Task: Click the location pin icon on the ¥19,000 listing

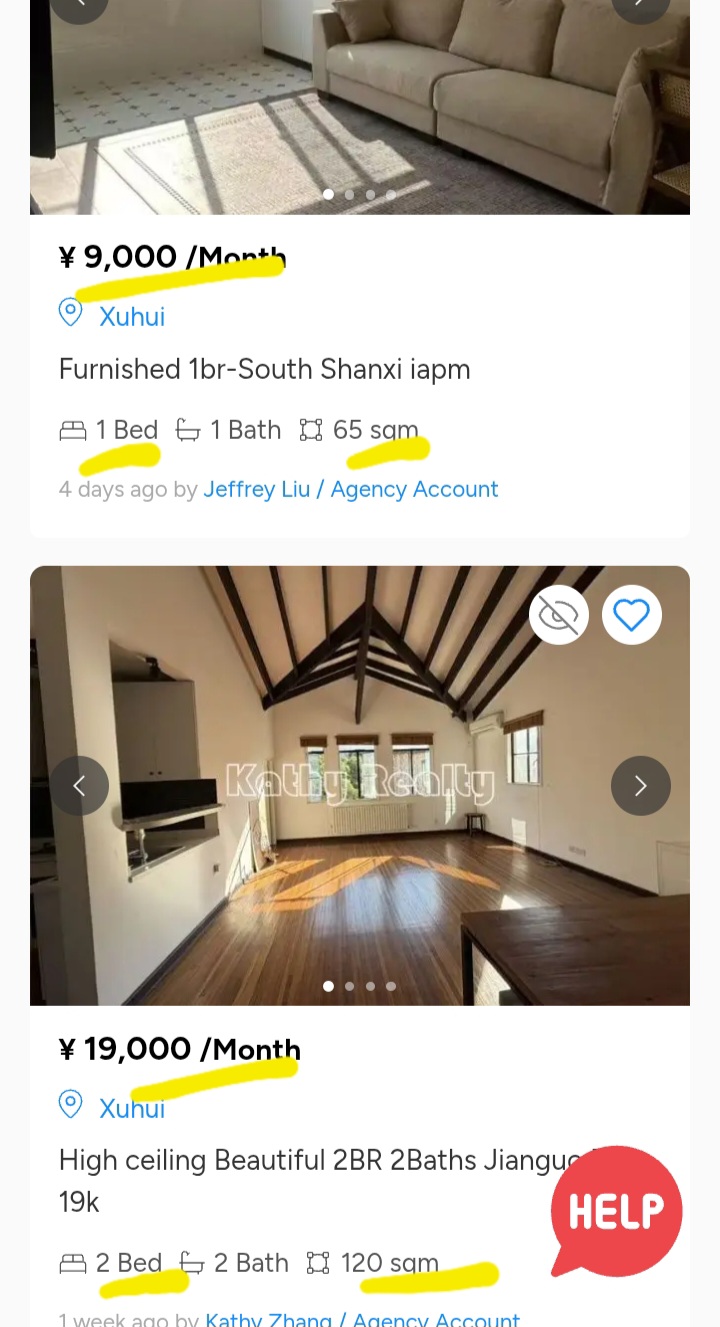Action: [70, 1104]
